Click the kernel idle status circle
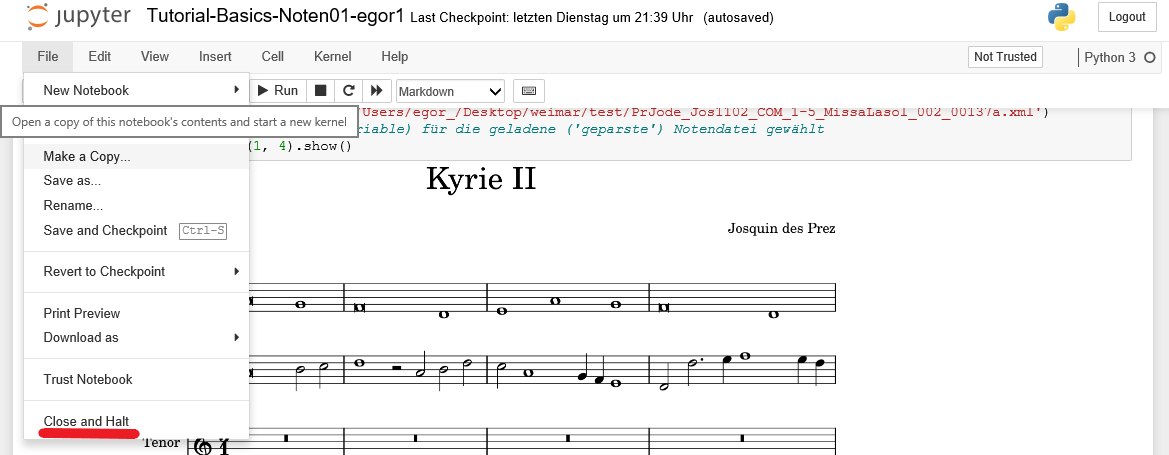Screen dimensions: 1169x455 pyautogui.click(x=1149, y=58)
